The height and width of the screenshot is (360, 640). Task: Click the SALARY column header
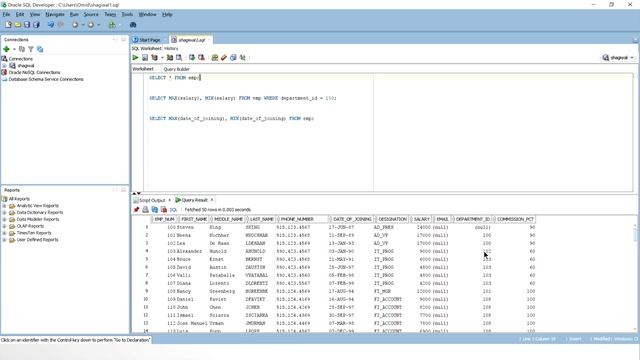point(421,219)
